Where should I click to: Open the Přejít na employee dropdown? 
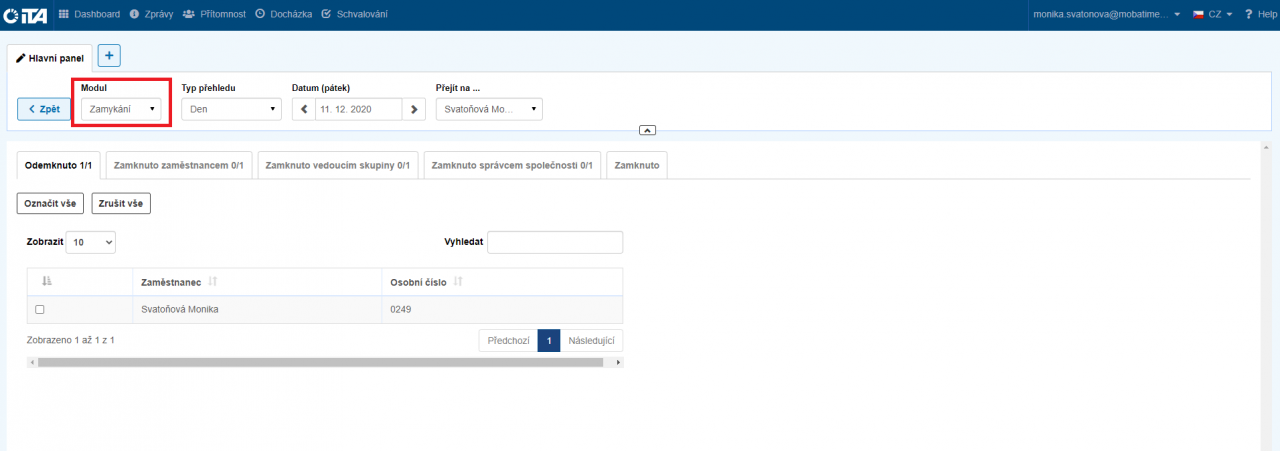[x=489, y=109]
